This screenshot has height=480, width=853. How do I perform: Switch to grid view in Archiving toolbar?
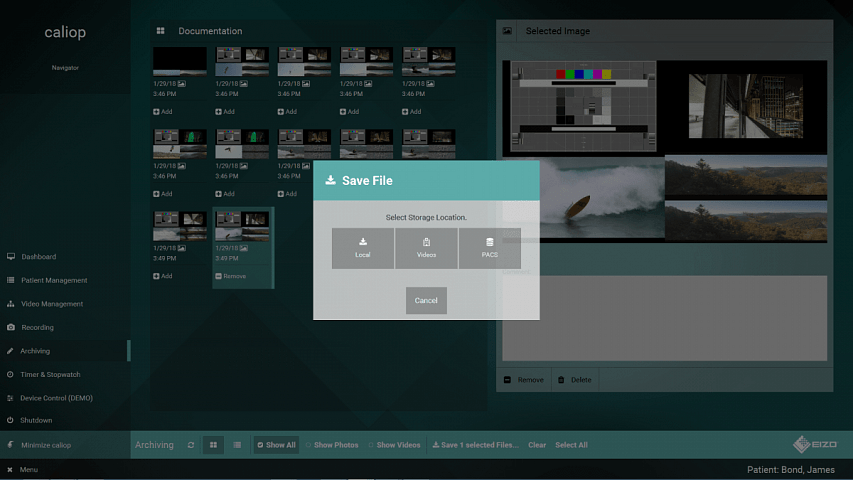pyautogui.click(x=213, y=445)
